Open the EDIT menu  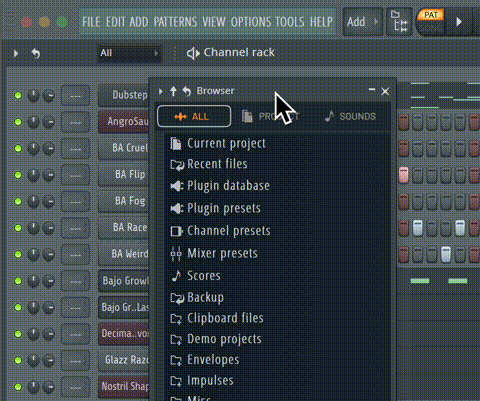115,22
